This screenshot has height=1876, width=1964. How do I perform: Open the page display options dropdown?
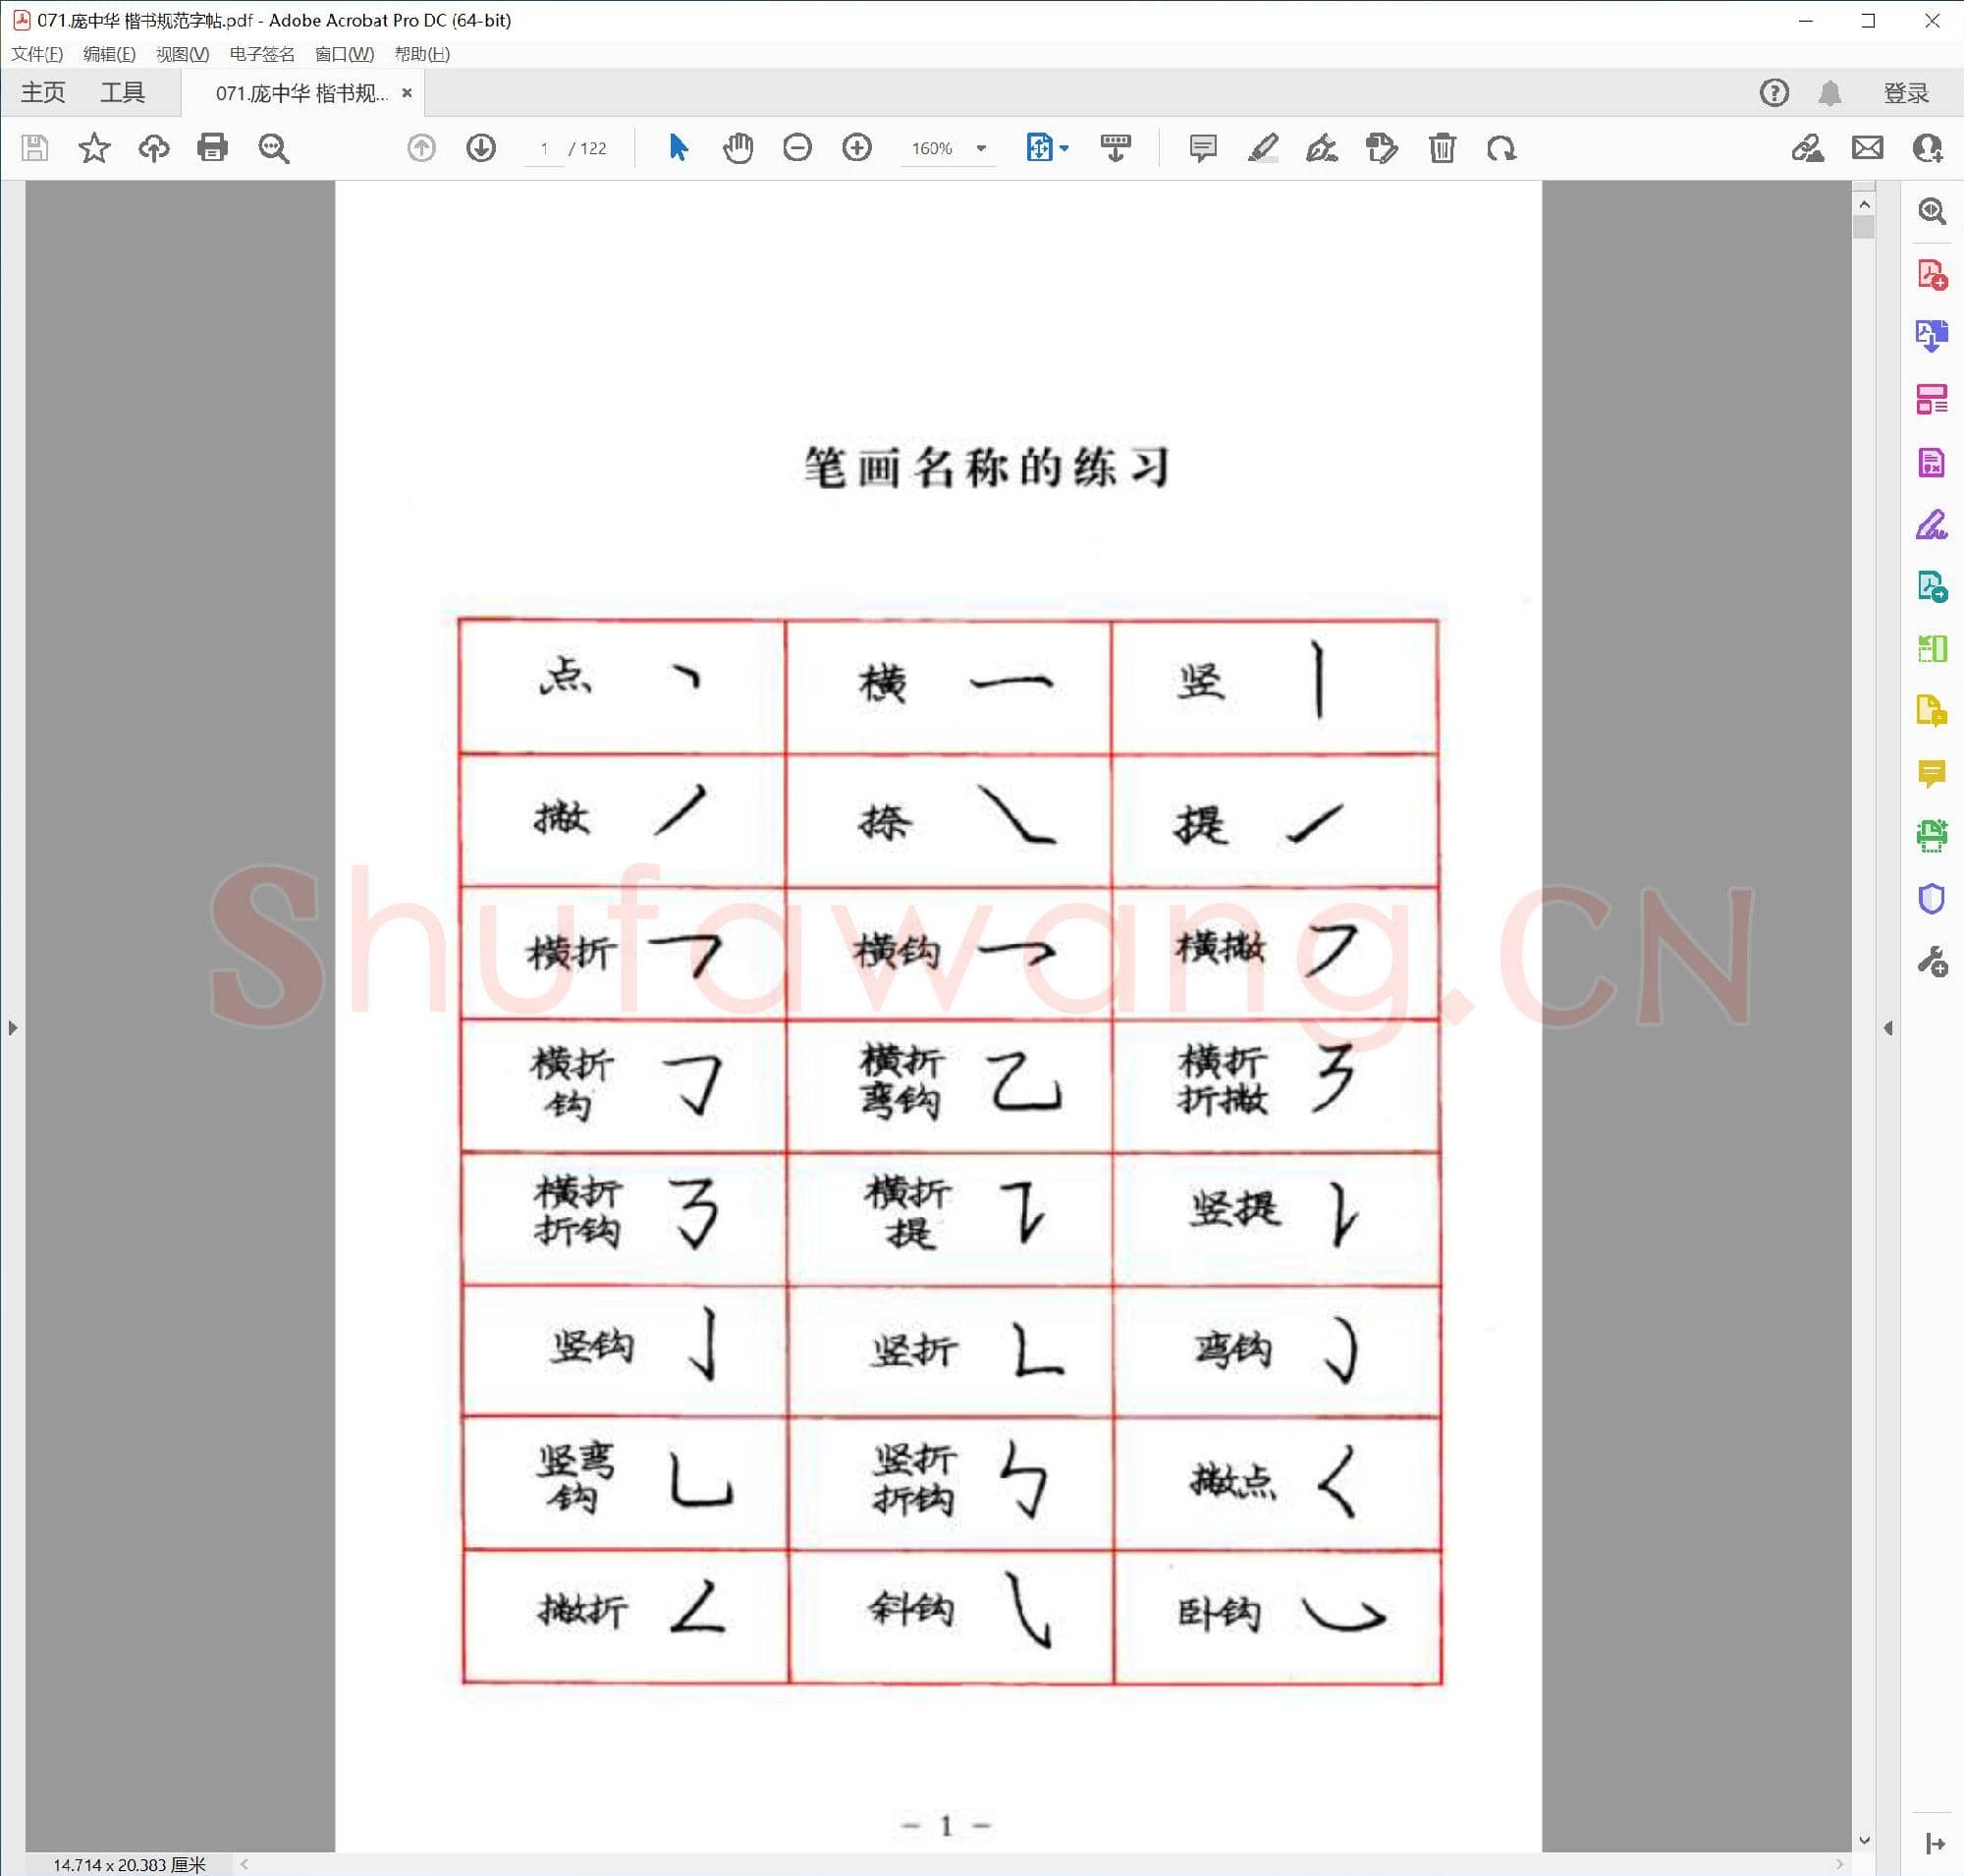pos(1063,148)
